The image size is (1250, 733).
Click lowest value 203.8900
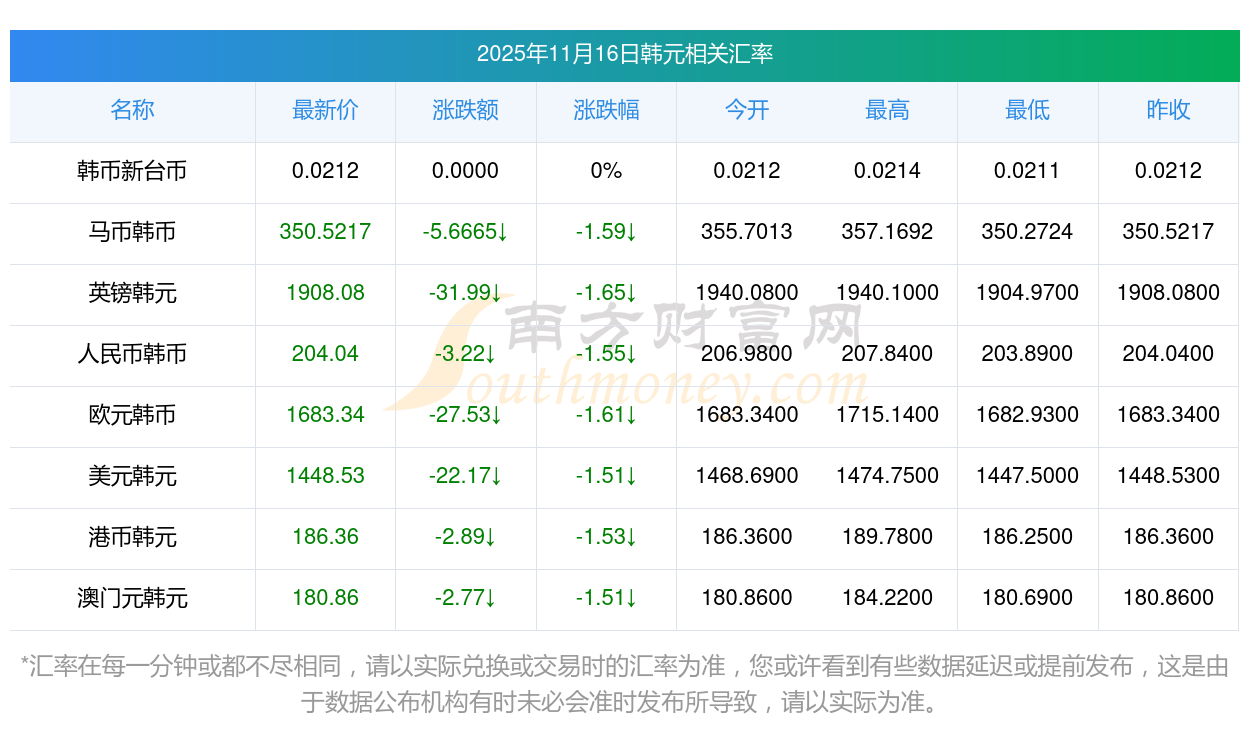pos(1028,354)
